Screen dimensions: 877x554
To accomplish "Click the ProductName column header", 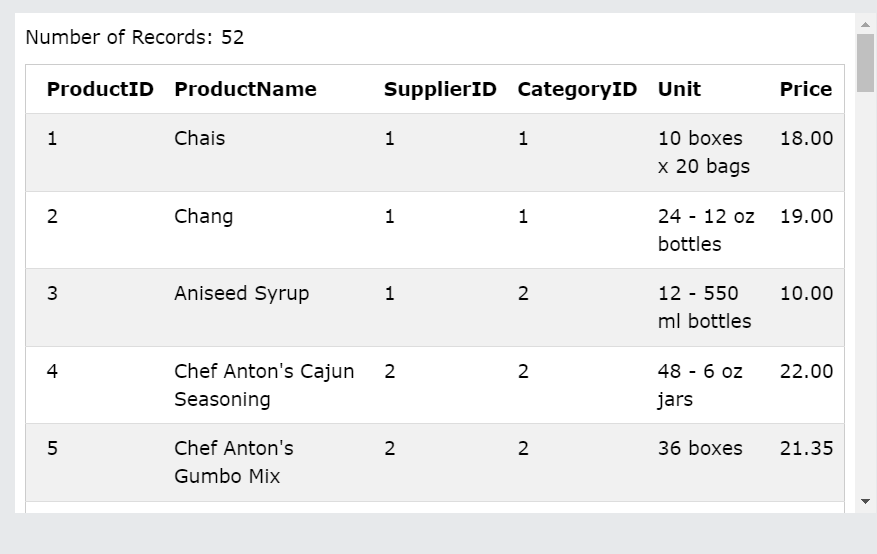I will coord(246,89).
